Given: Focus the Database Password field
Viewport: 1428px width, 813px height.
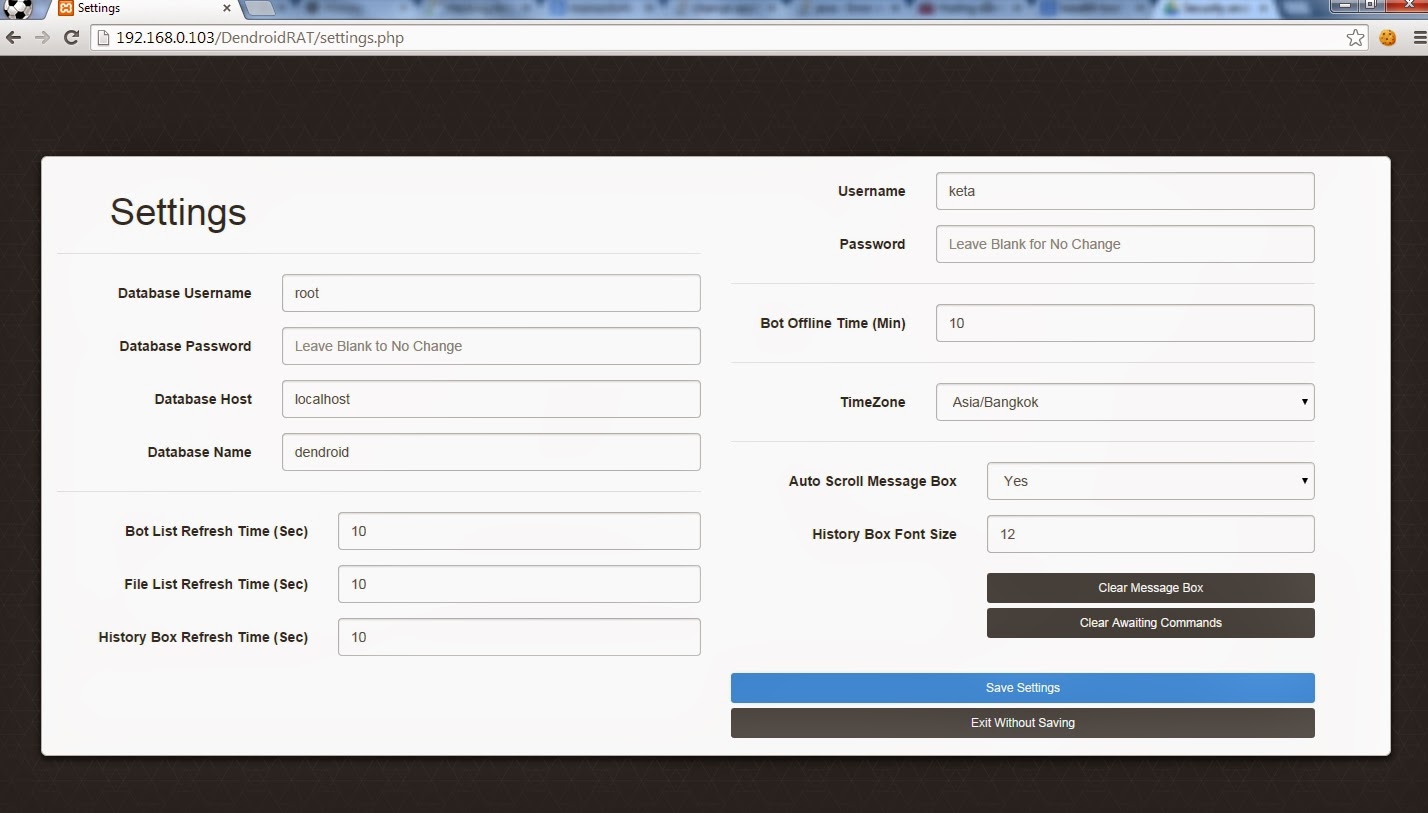Looking at the screenshot, I should click(491, 346).
